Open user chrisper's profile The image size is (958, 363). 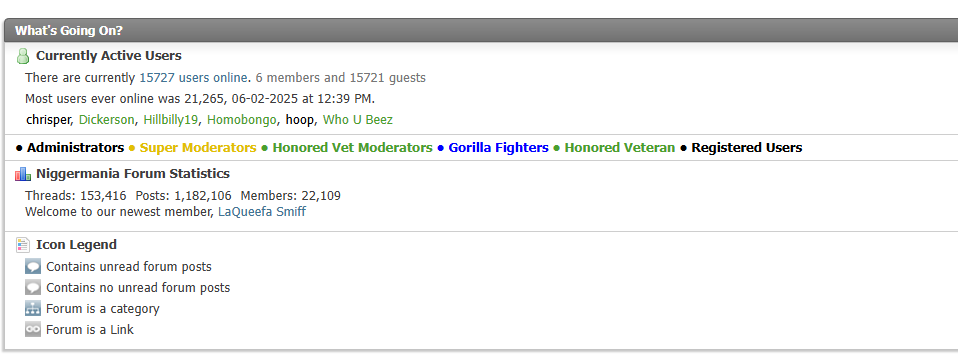click(49, 120)
